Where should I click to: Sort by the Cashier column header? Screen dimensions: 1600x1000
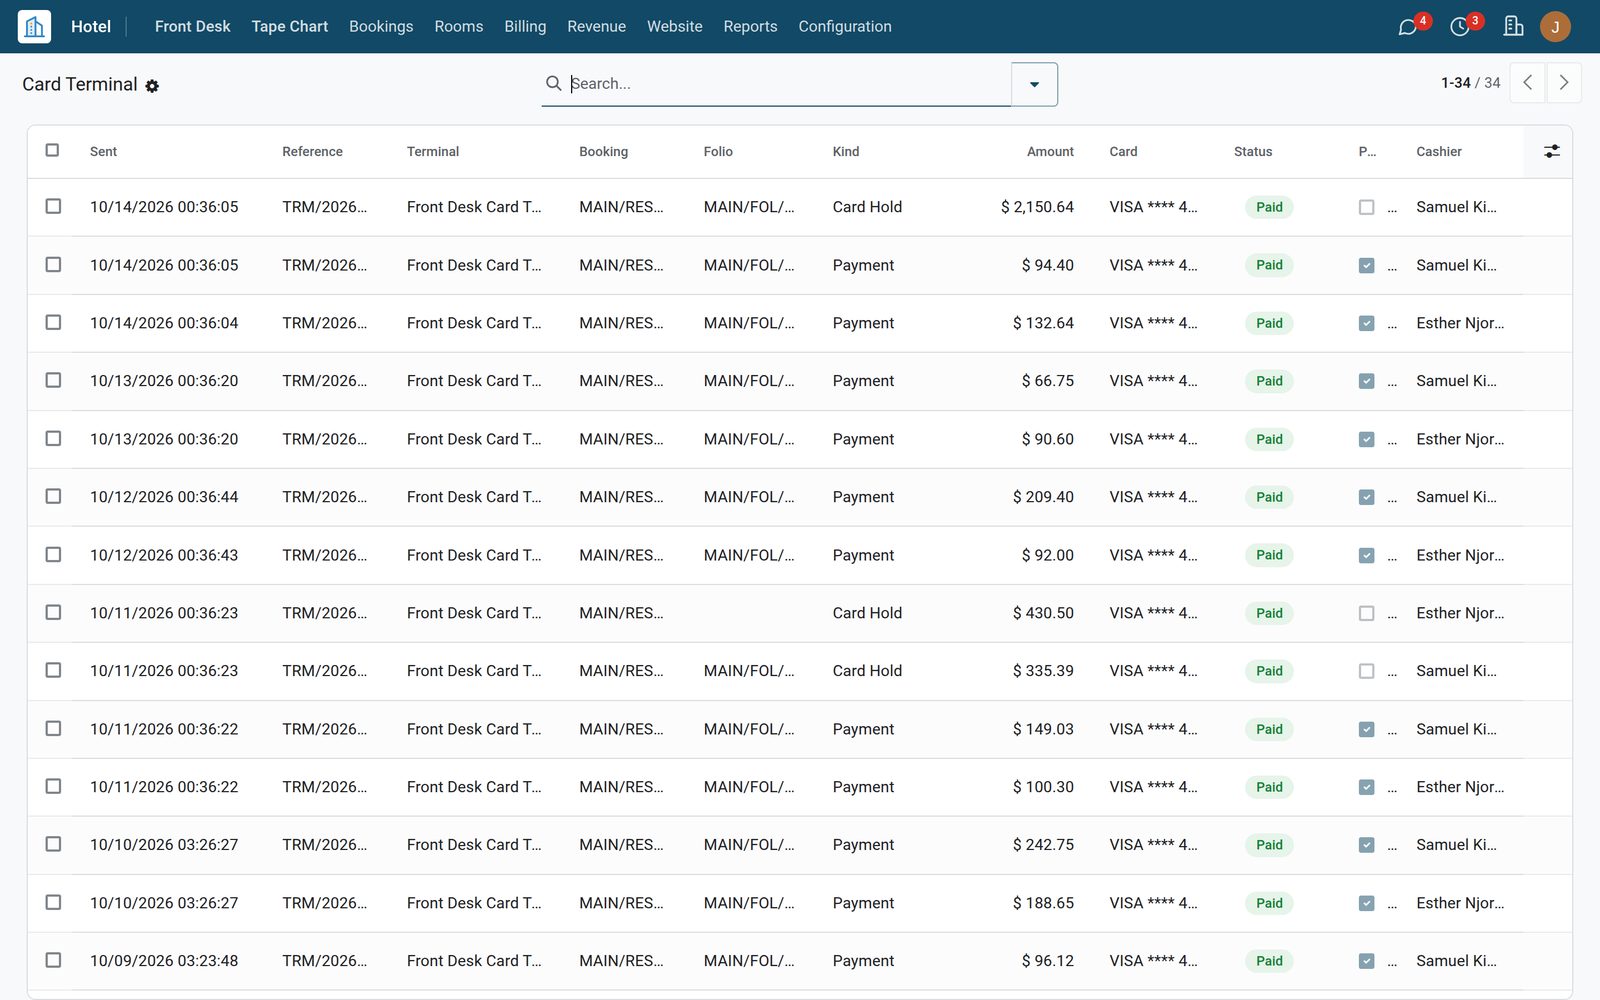point(1438,151)
